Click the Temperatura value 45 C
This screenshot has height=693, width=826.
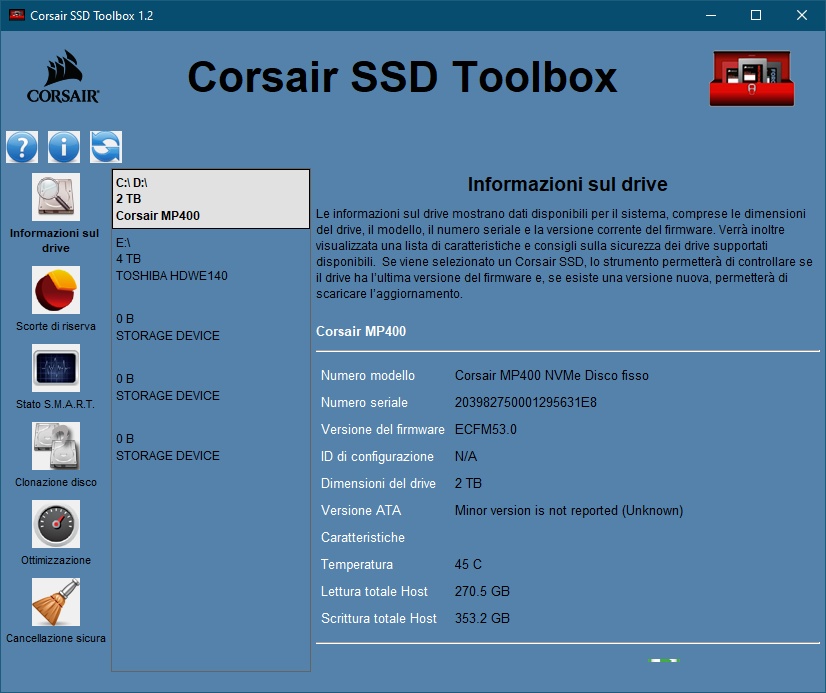tap(468, 565)
